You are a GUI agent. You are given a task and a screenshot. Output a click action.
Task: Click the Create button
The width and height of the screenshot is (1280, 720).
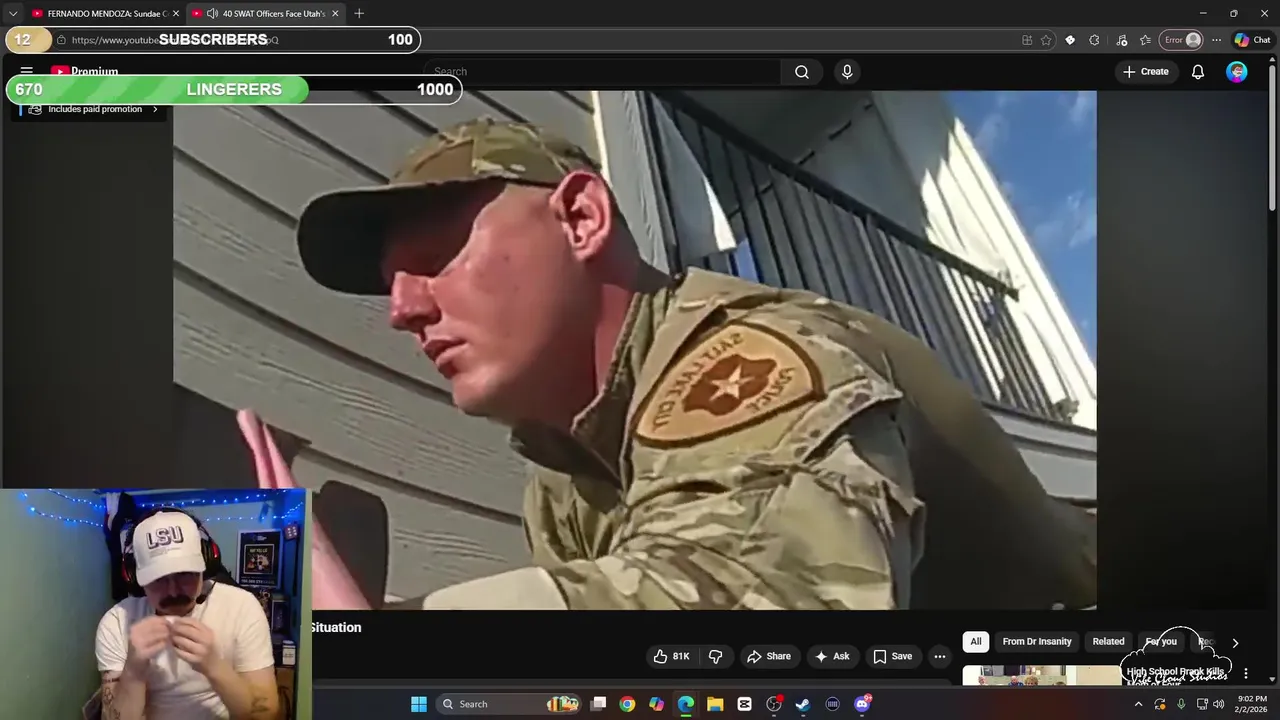point(1145,72)
